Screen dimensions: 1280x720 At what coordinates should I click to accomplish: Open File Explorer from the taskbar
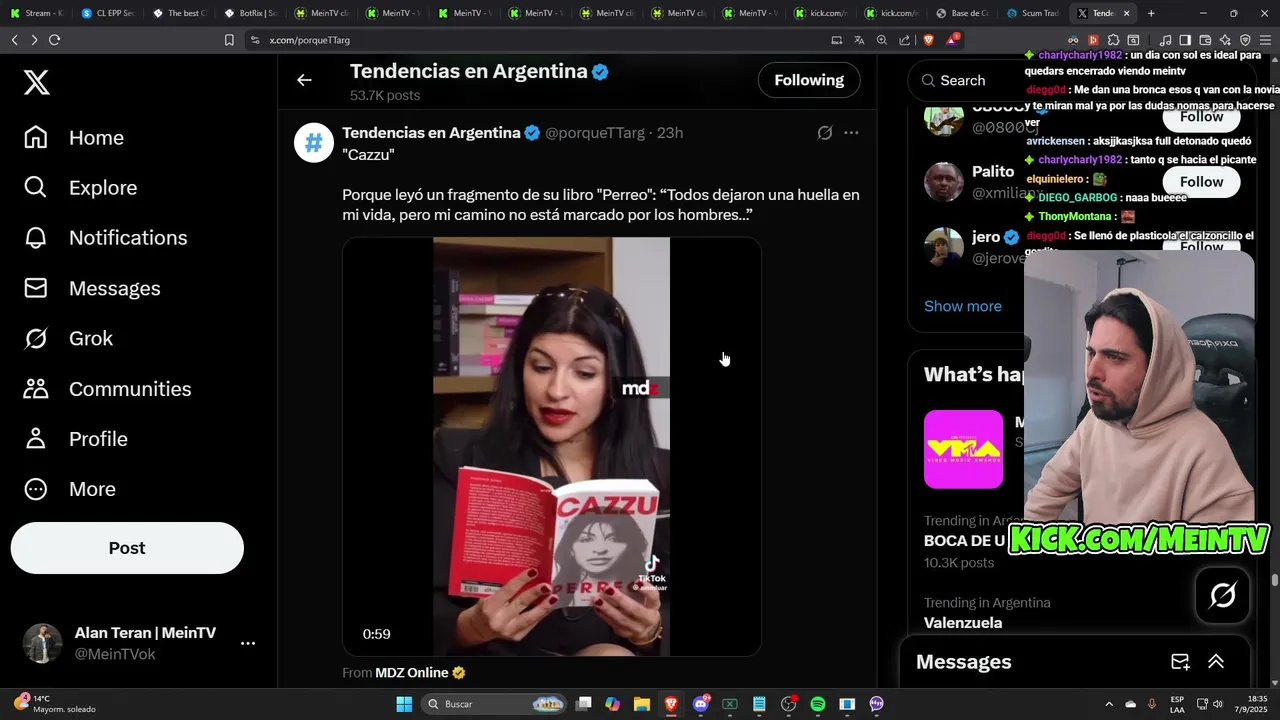click(x=641, y=704)
